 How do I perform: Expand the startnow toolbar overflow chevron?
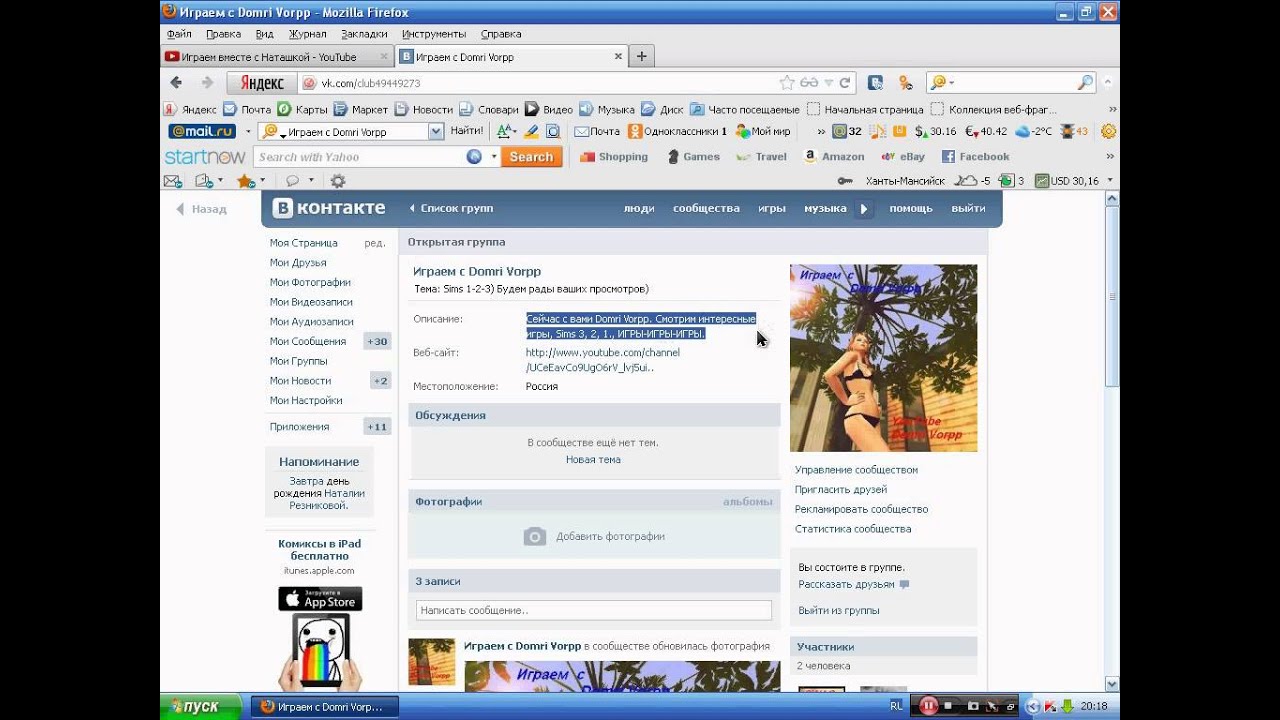pyautogui.click(x=1110, y=157)
